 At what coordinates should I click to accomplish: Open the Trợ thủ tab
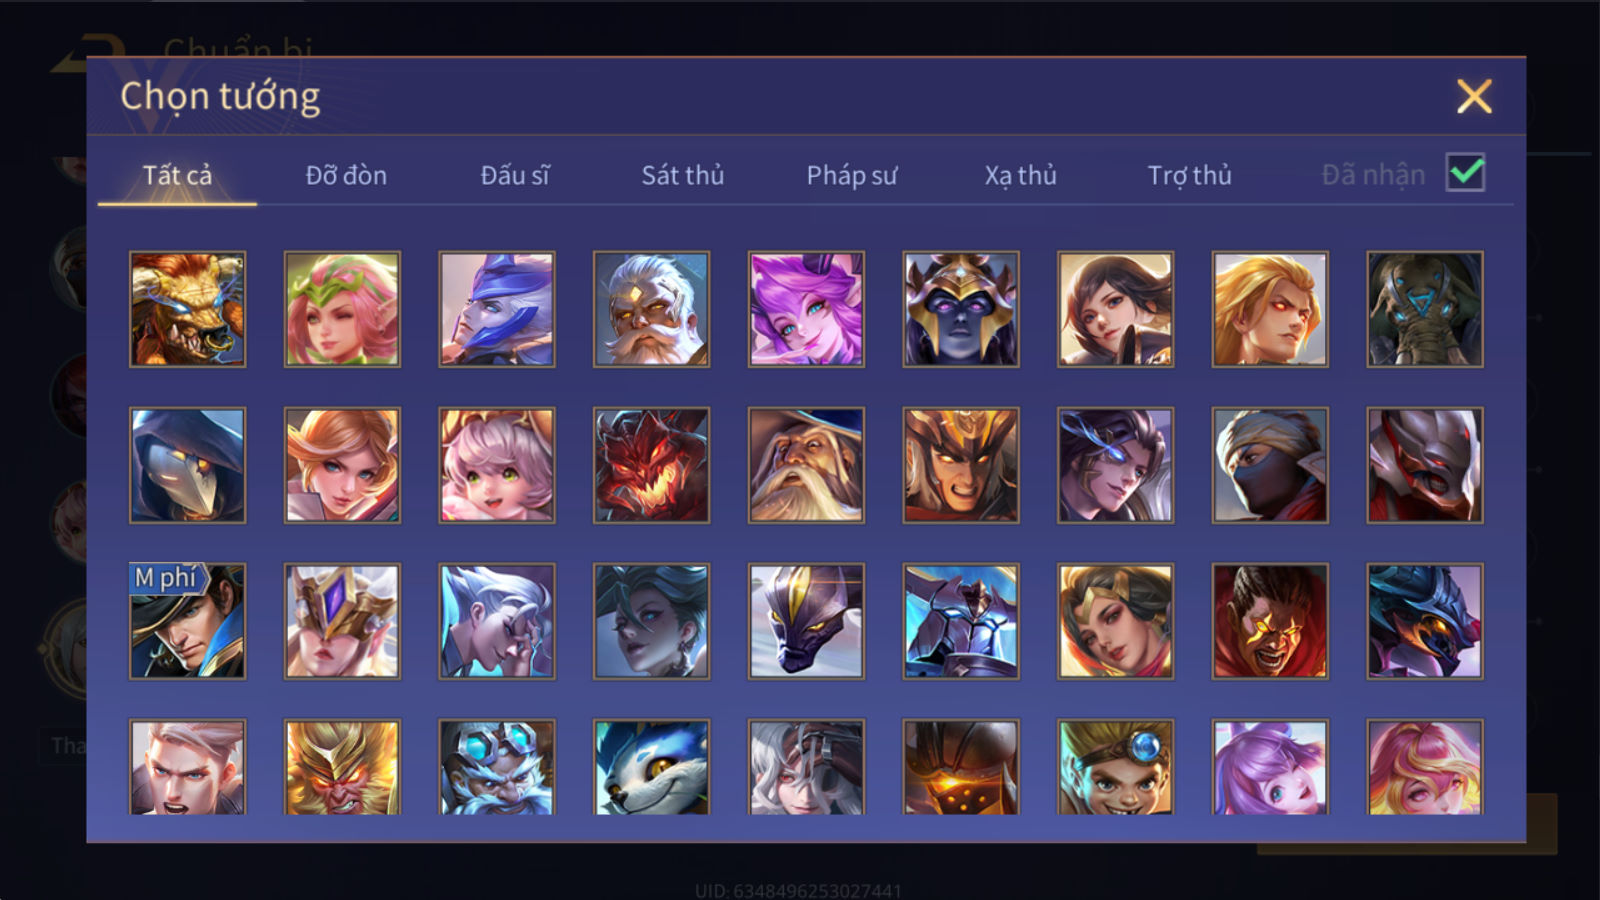1189,175
